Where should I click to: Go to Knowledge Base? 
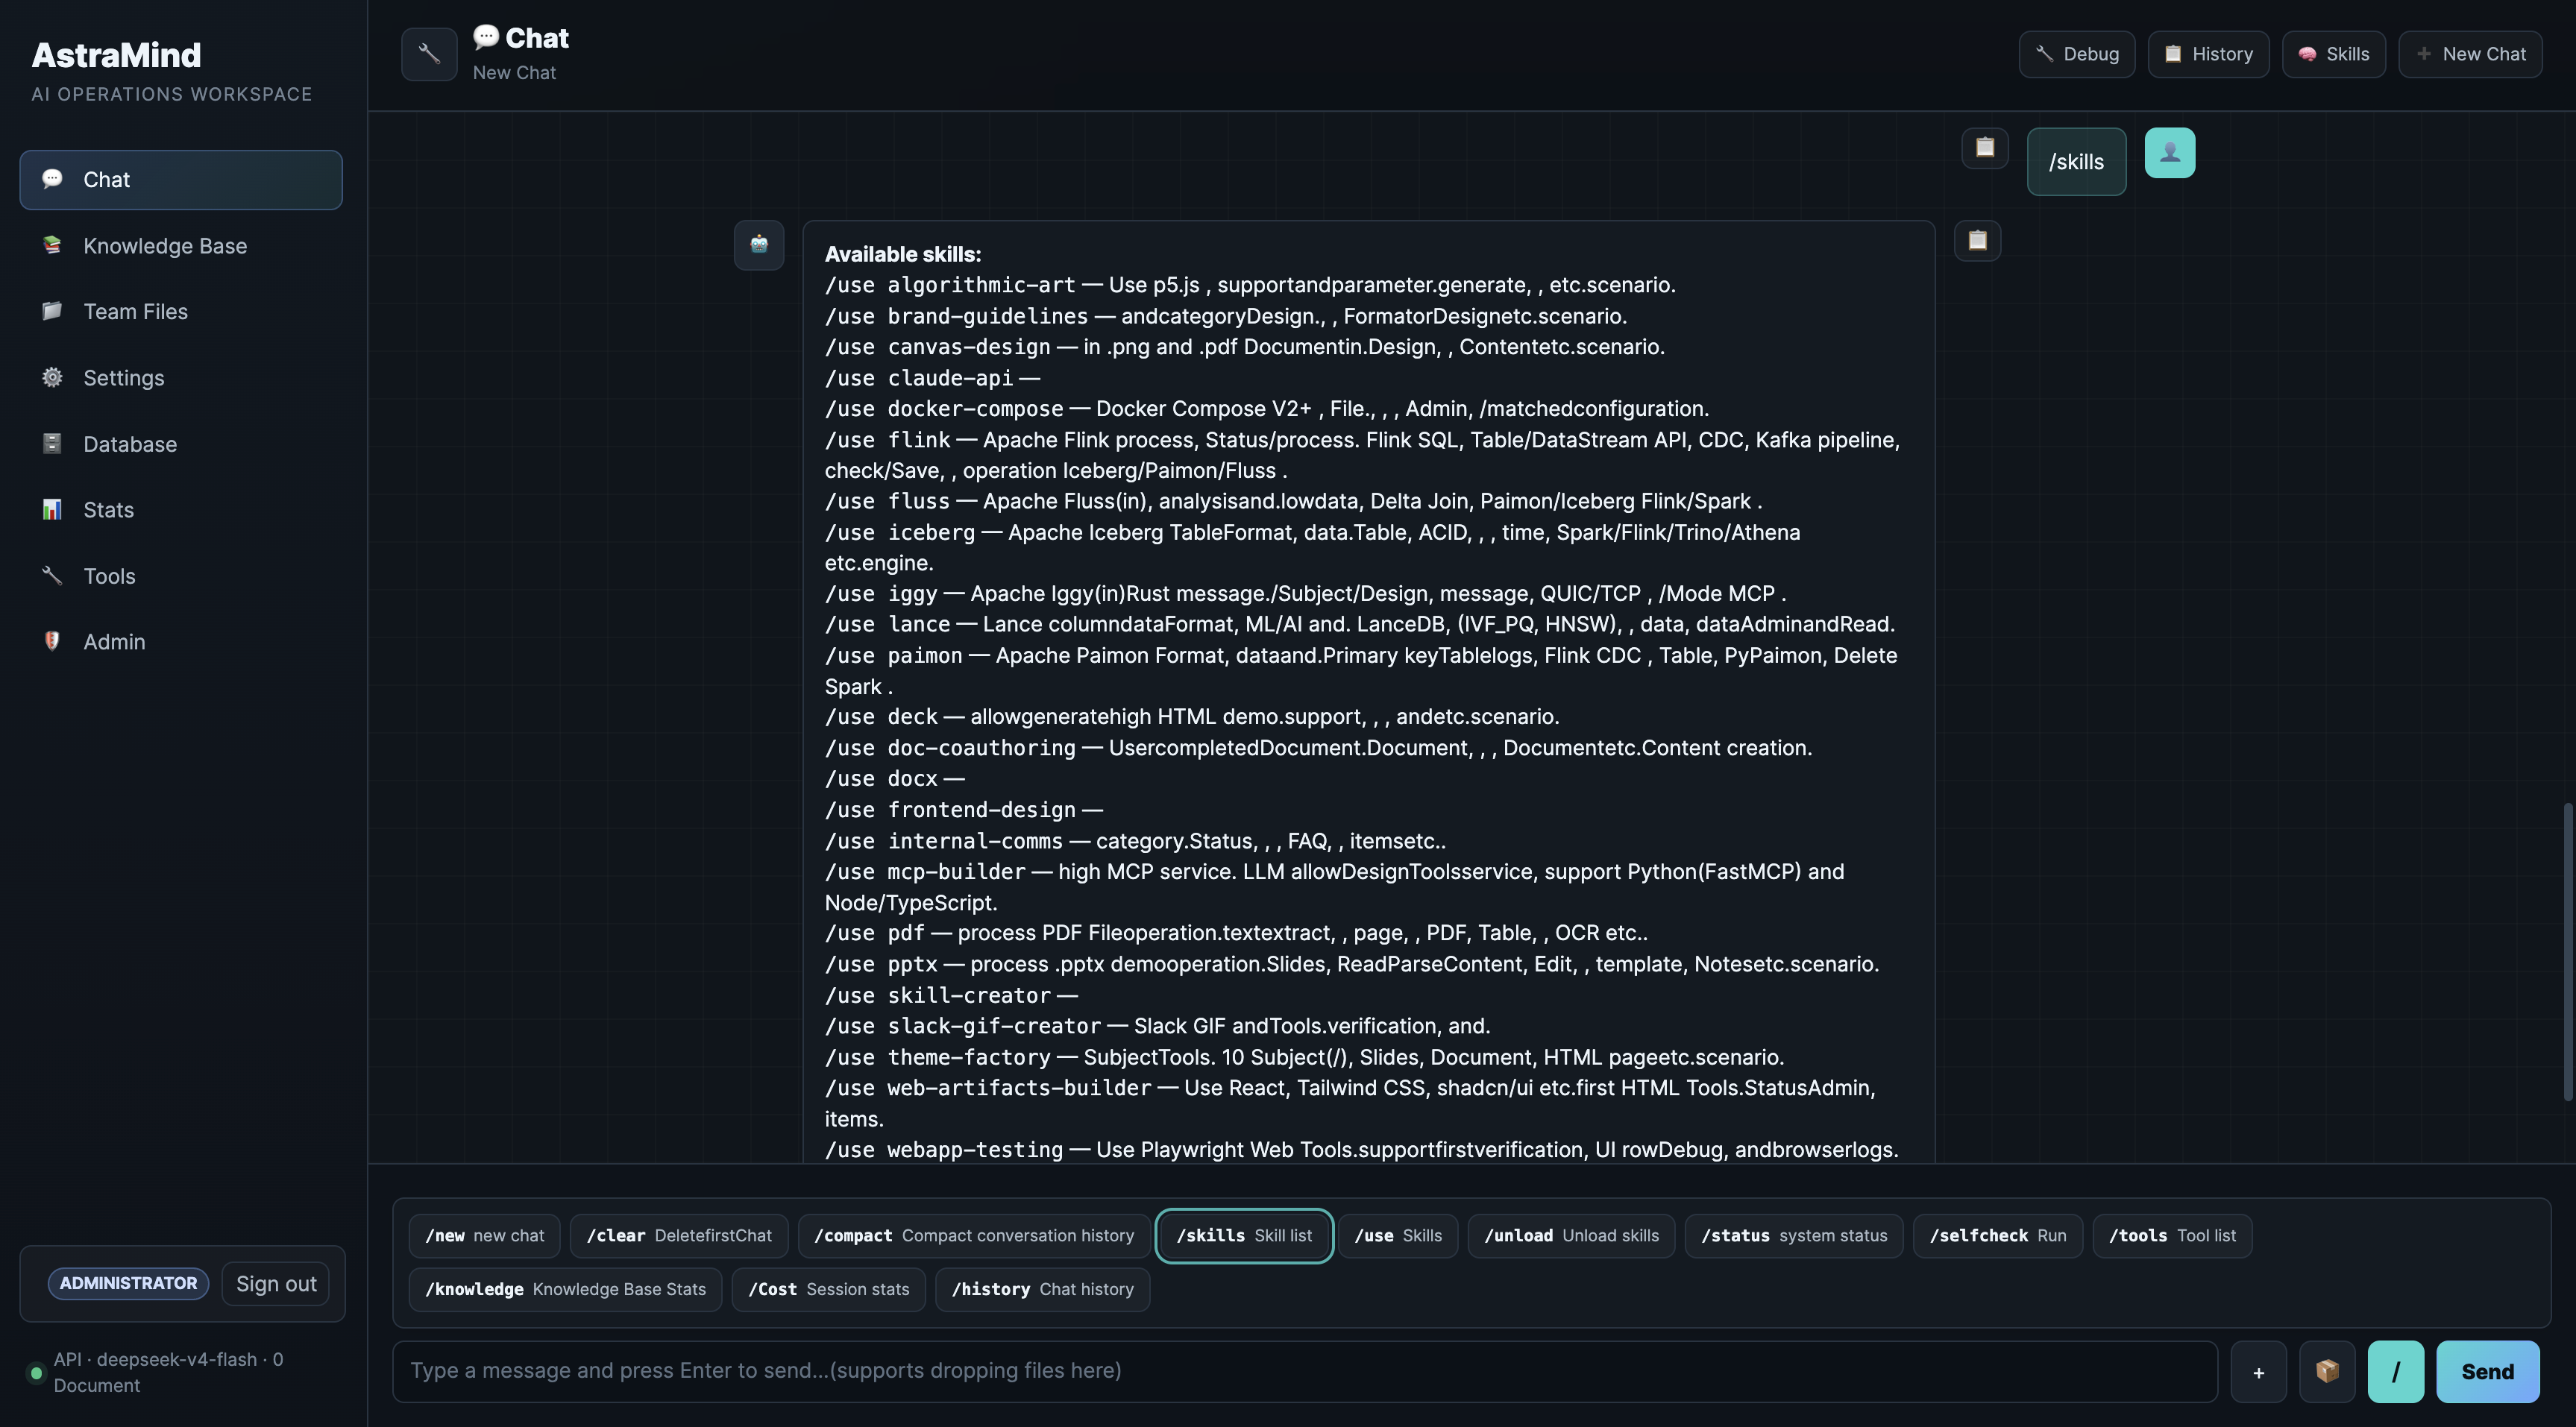[181, 246]
